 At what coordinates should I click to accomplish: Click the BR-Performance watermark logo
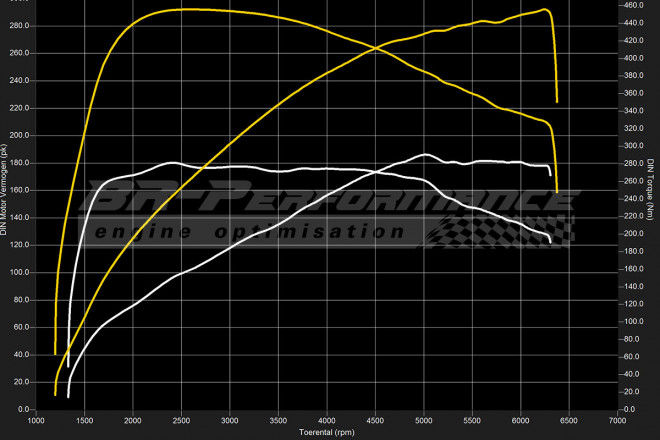coord(330,199)
